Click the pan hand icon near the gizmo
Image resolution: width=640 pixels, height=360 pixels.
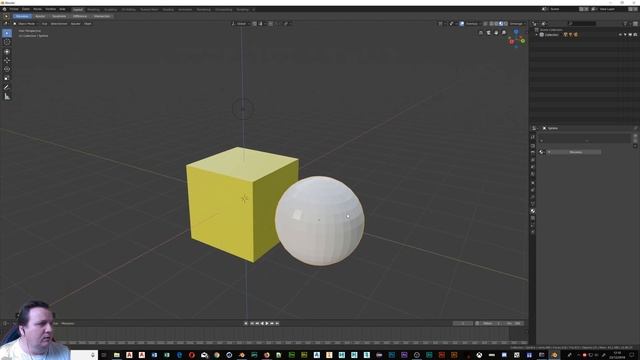[496, 33]
